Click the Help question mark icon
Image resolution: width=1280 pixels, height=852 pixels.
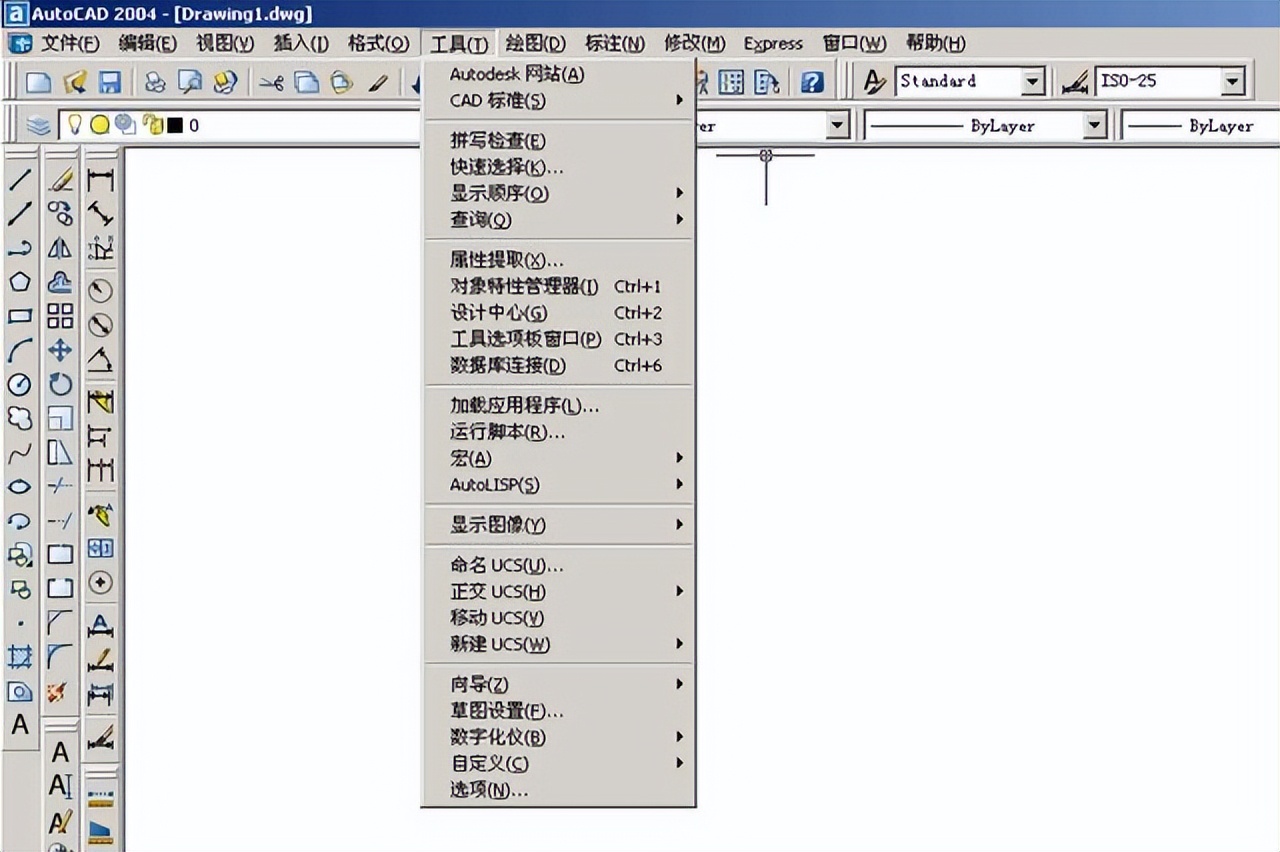click(812, 81)
